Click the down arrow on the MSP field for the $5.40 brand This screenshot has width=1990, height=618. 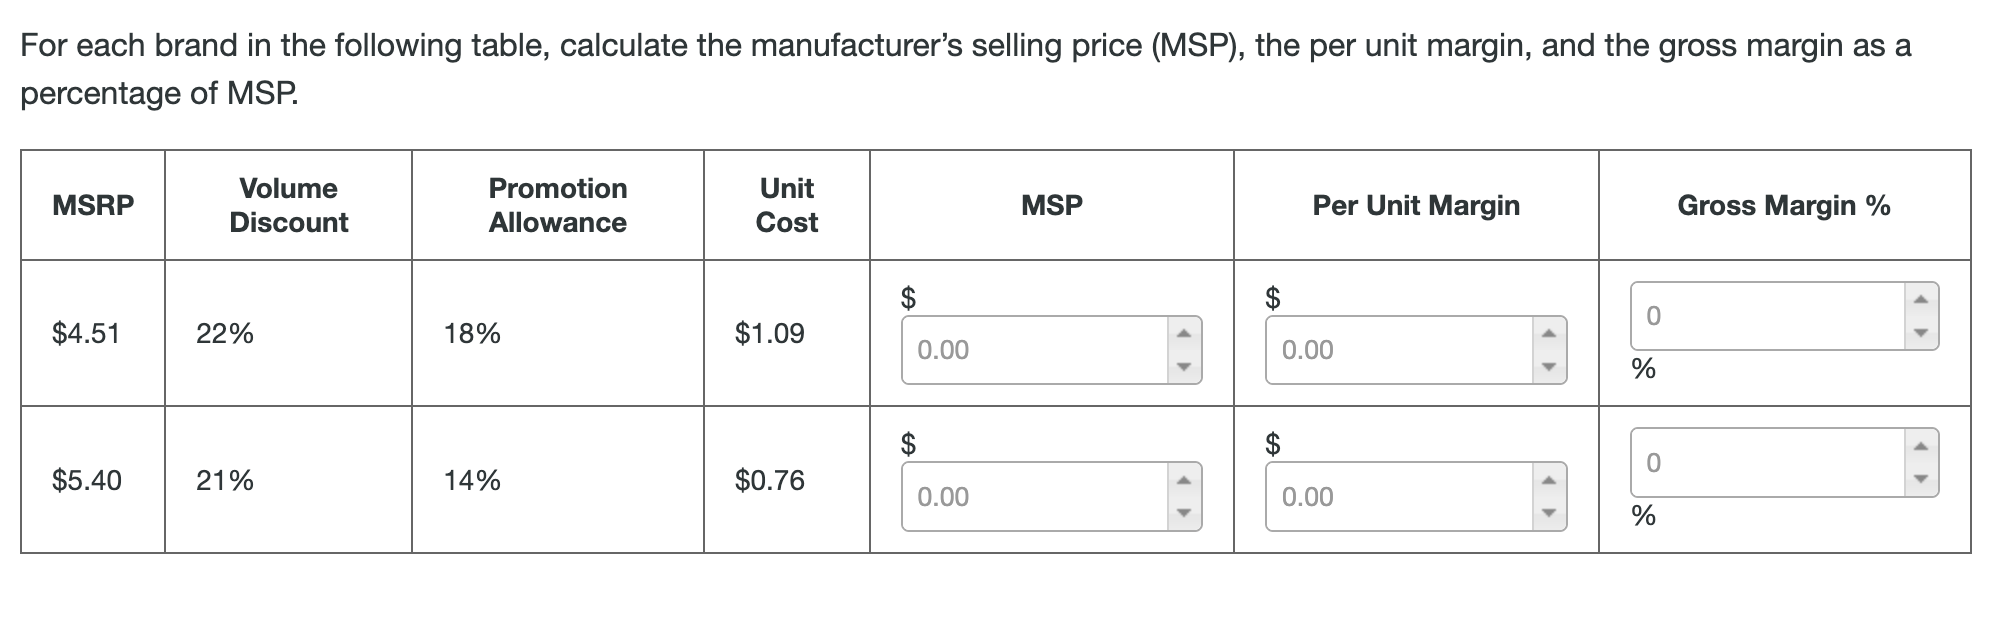1182,515
